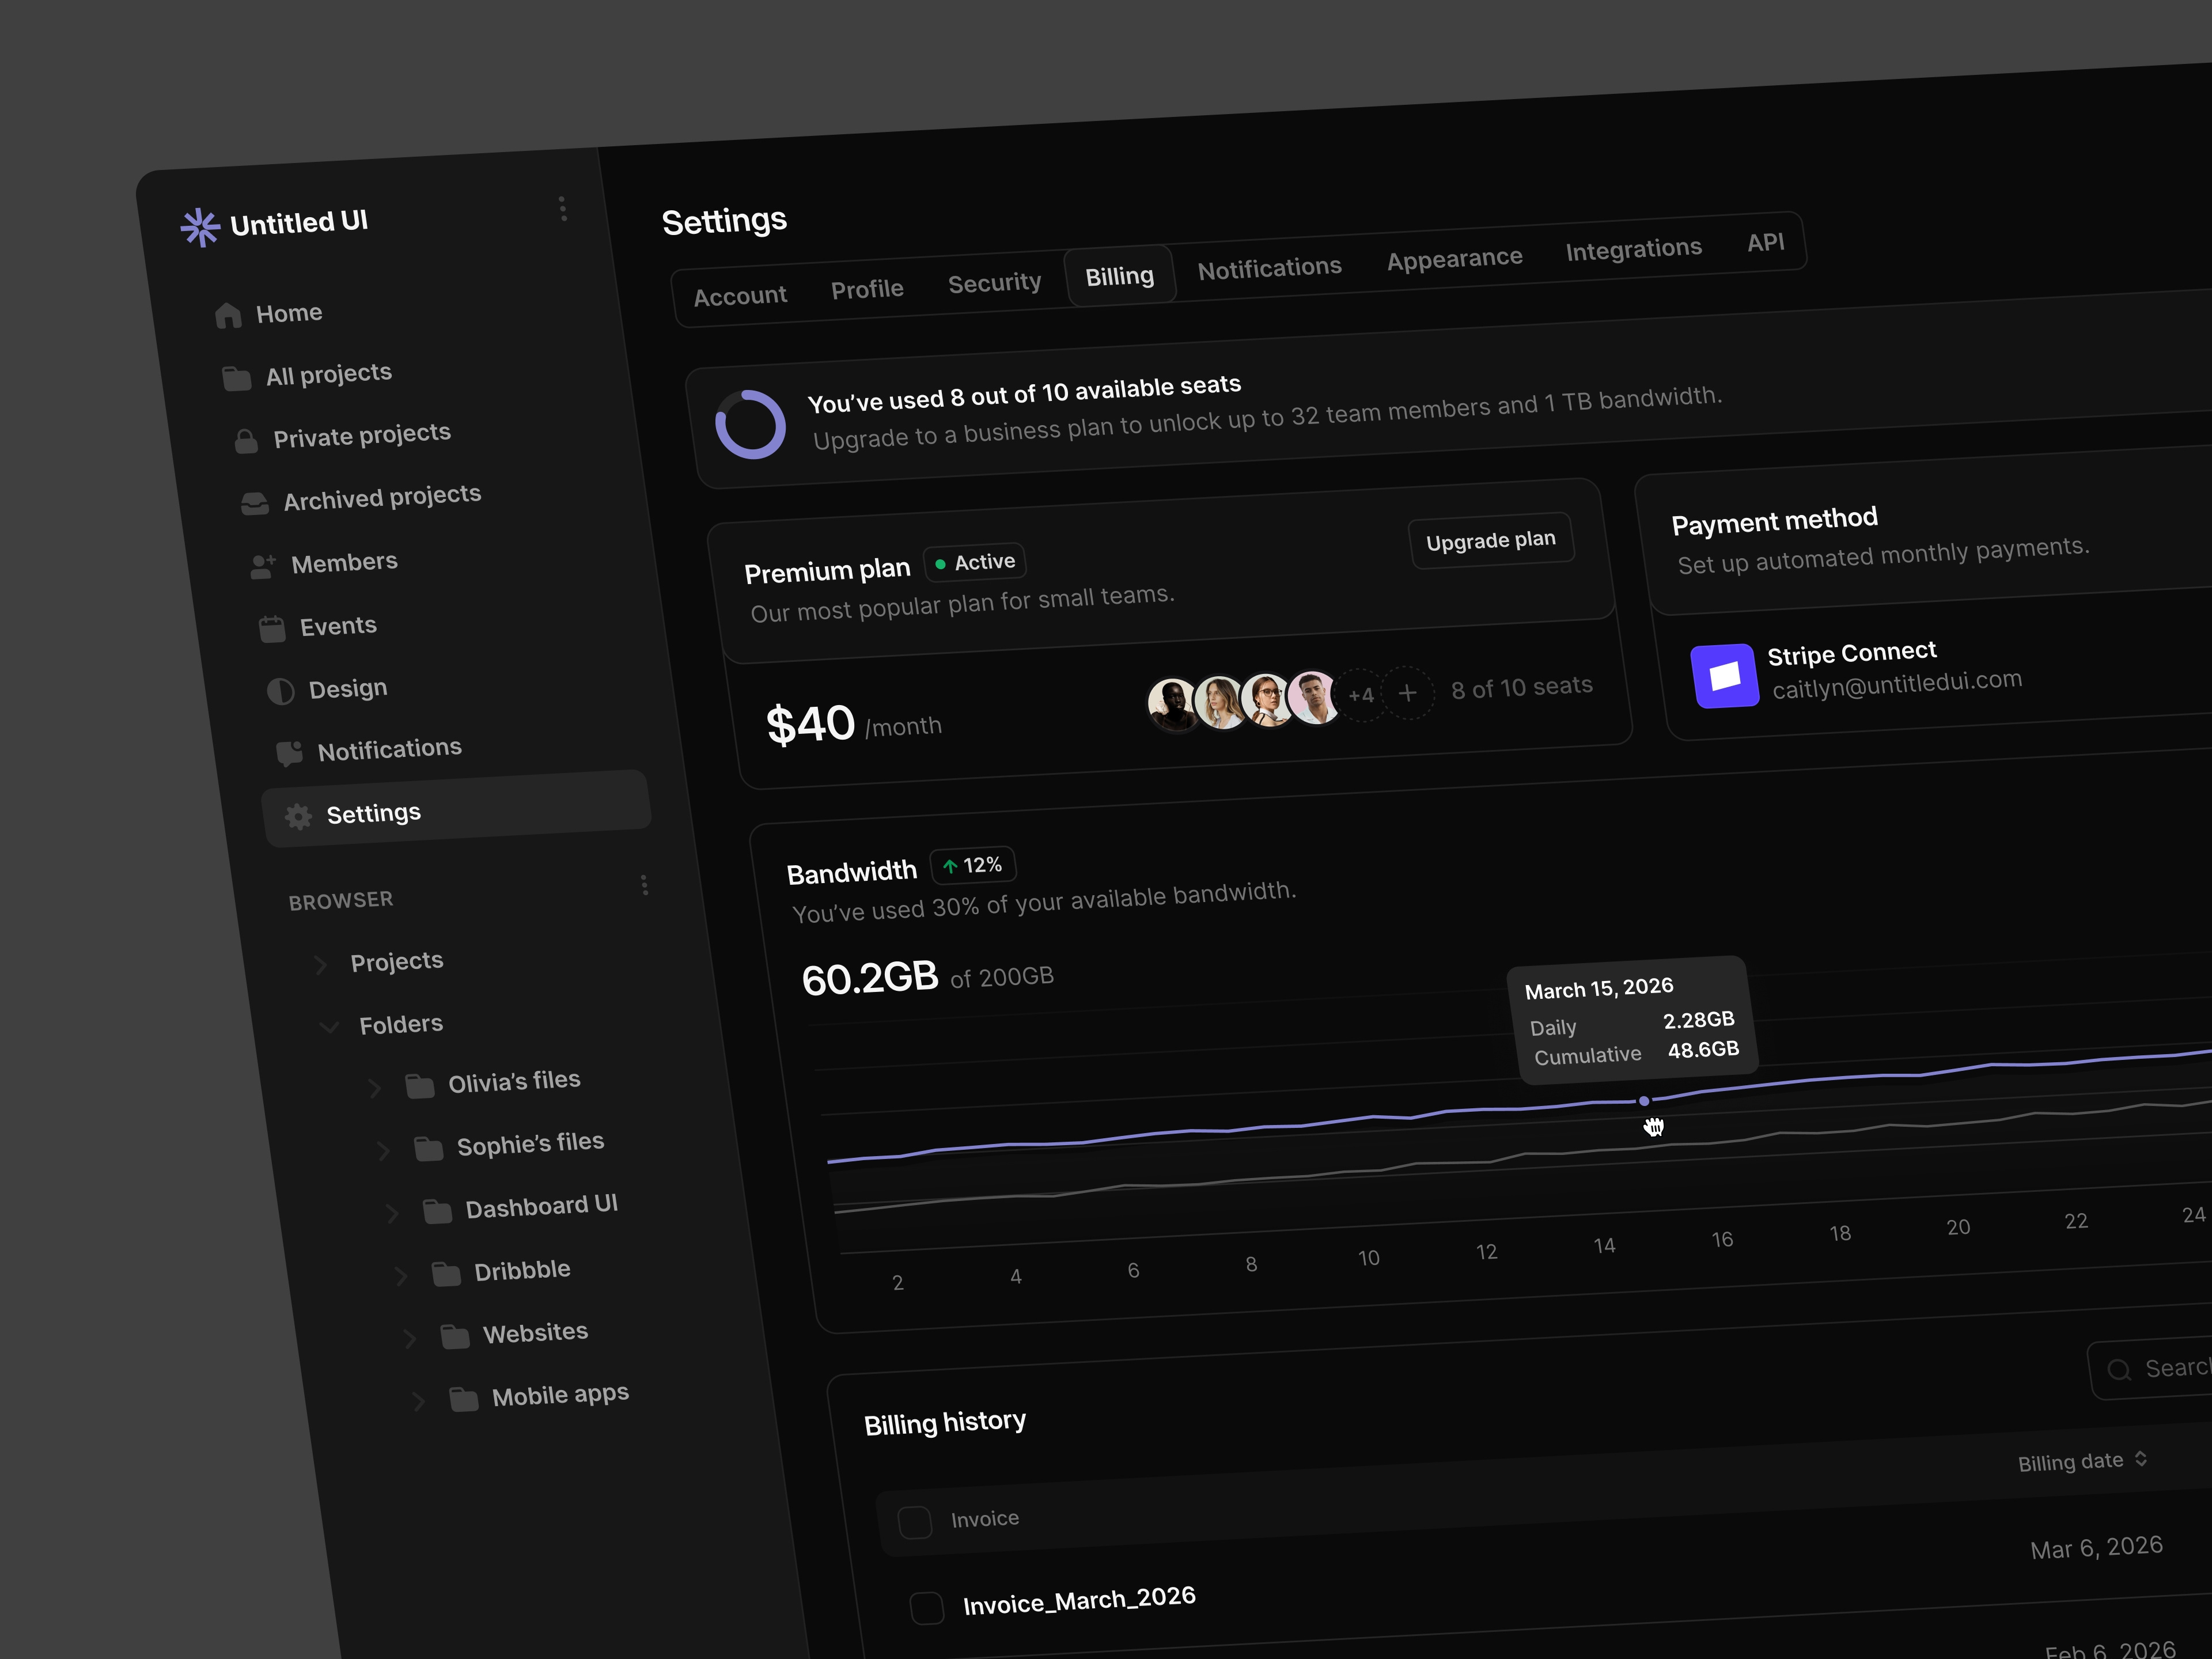The width and height of the screenshot is (2212, 1659).
Task: Click the Untitled UI asterisk logo
Action: tap(200, 227)
